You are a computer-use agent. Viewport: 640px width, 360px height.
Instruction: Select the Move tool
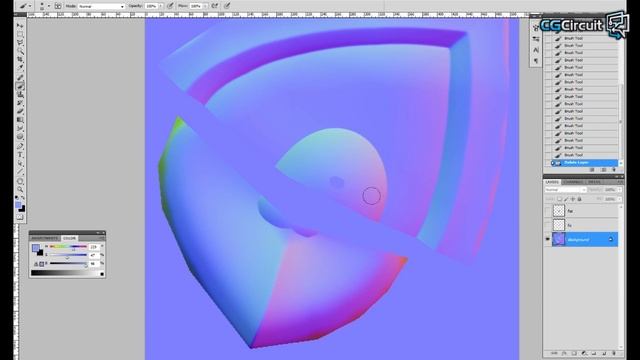tap(20, 26)
